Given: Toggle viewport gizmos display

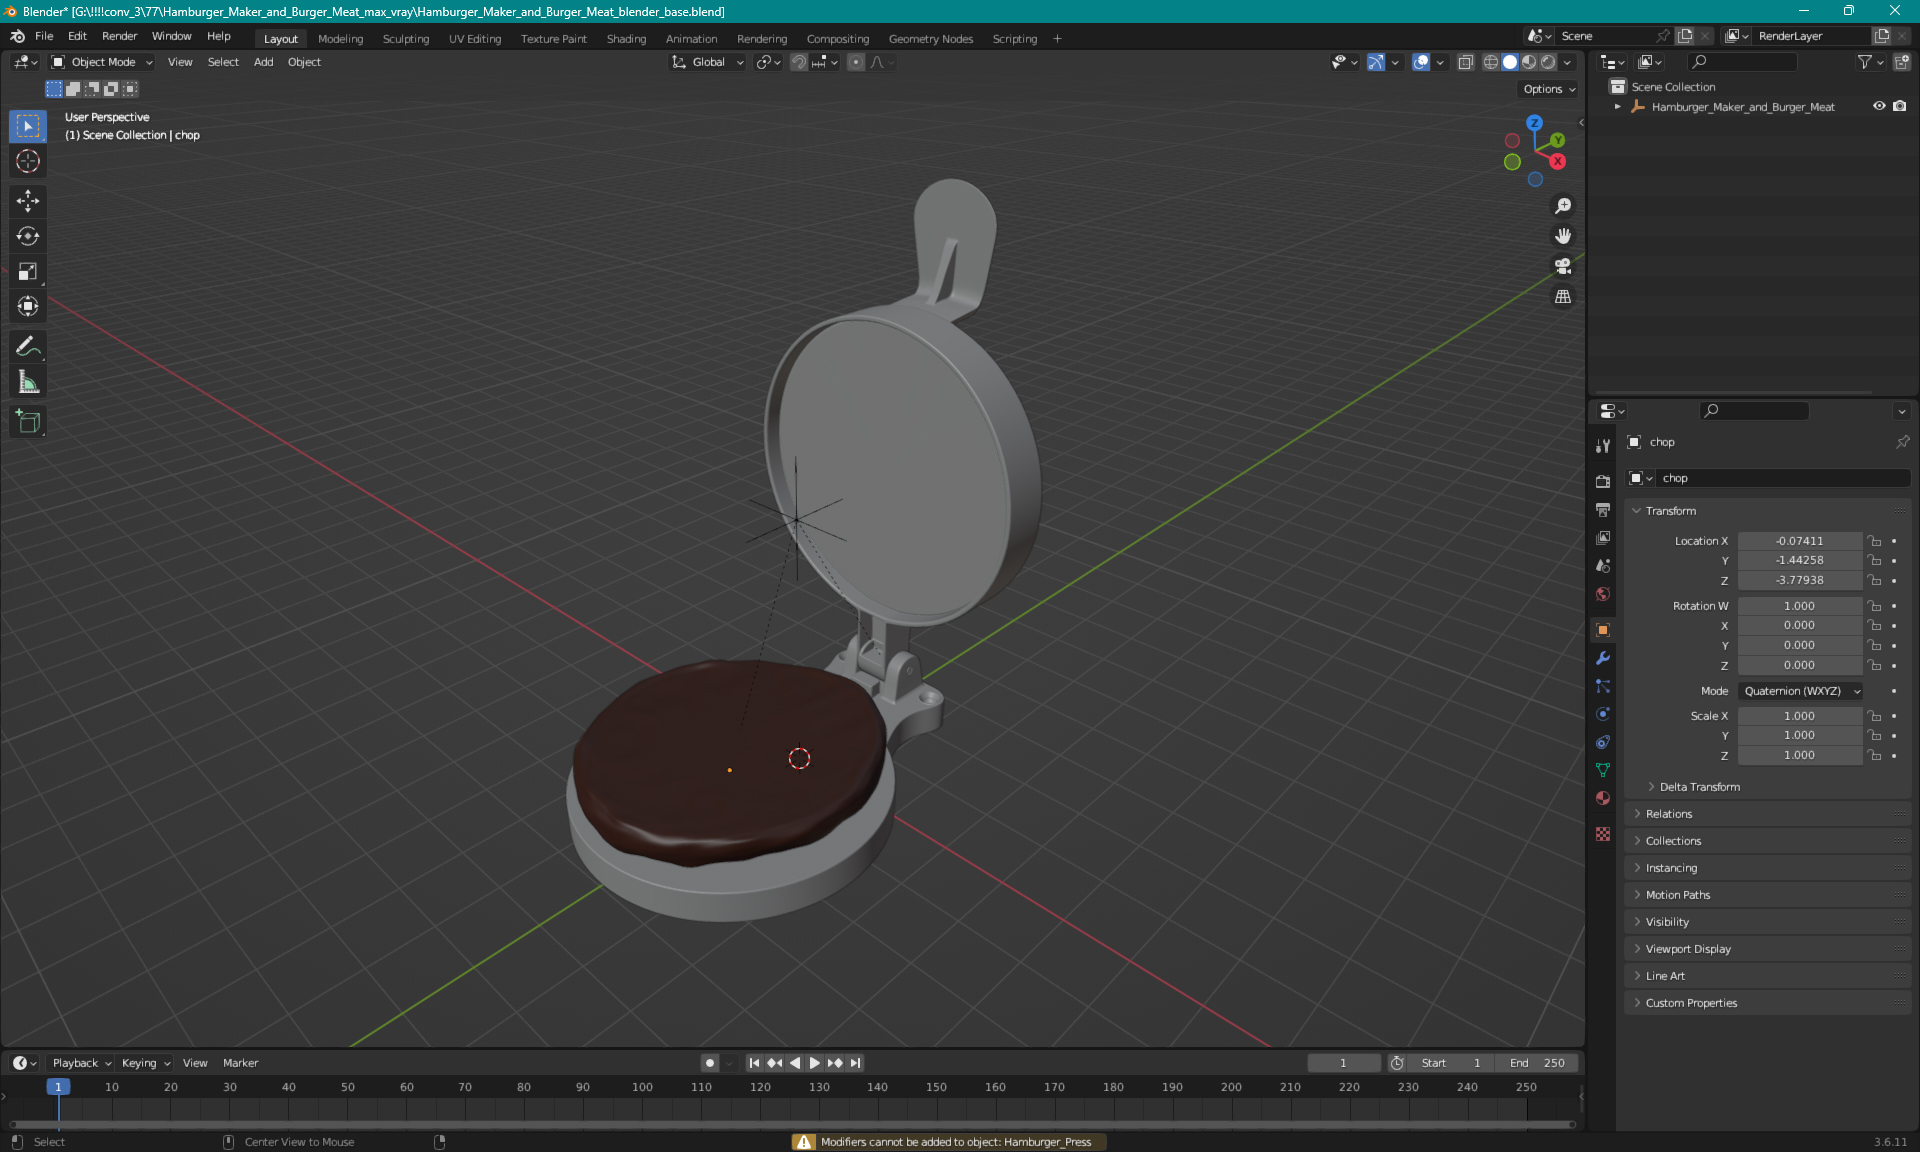Looking at the screenshot, I should [1376, 62].
